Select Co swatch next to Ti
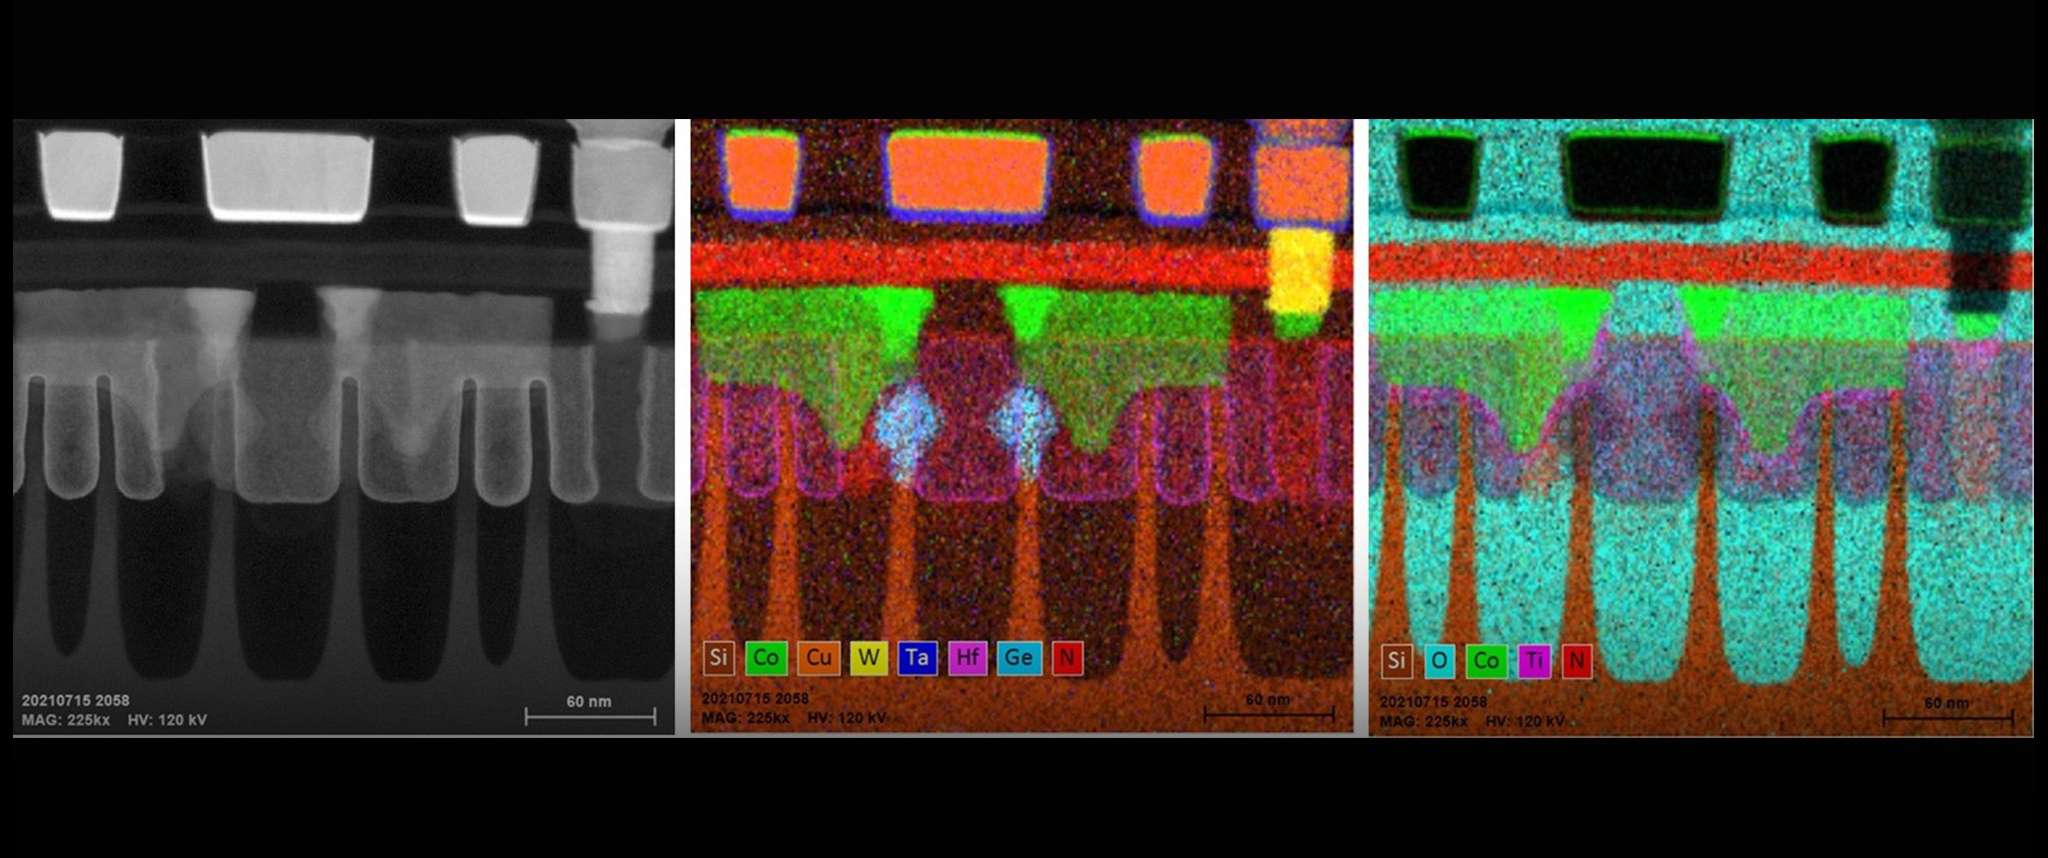This screenshot has width=2048, height=858. (1486, 661)
